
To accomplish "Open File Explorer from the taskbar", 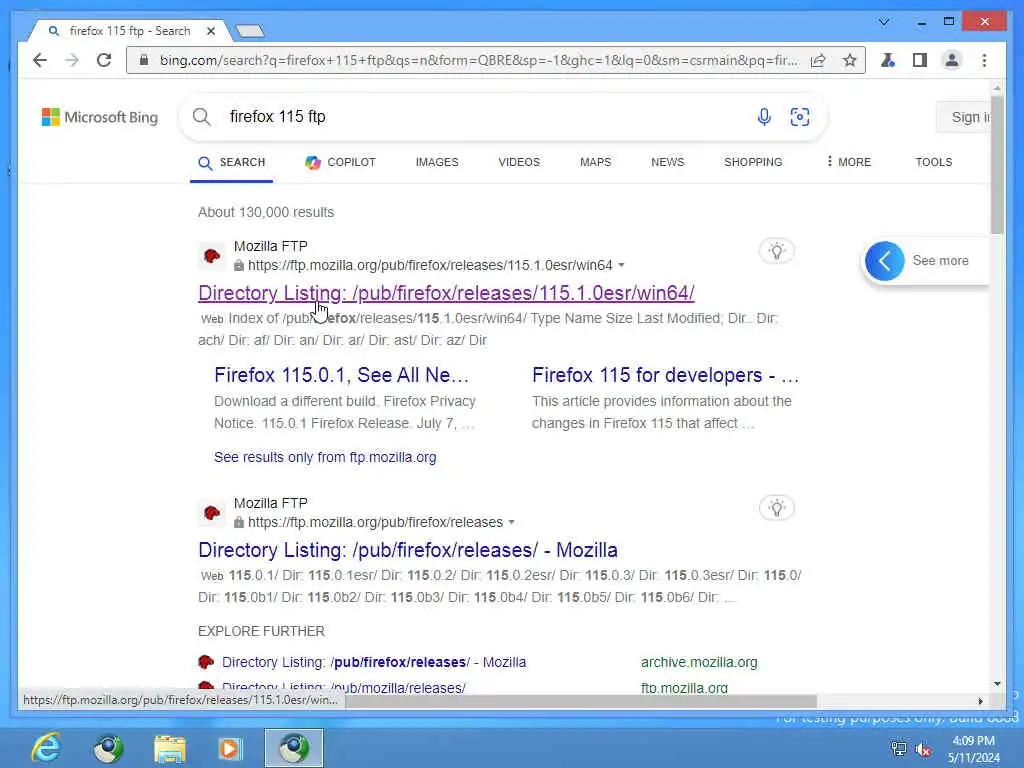I will pyautogui.click(x=170, y=748).
